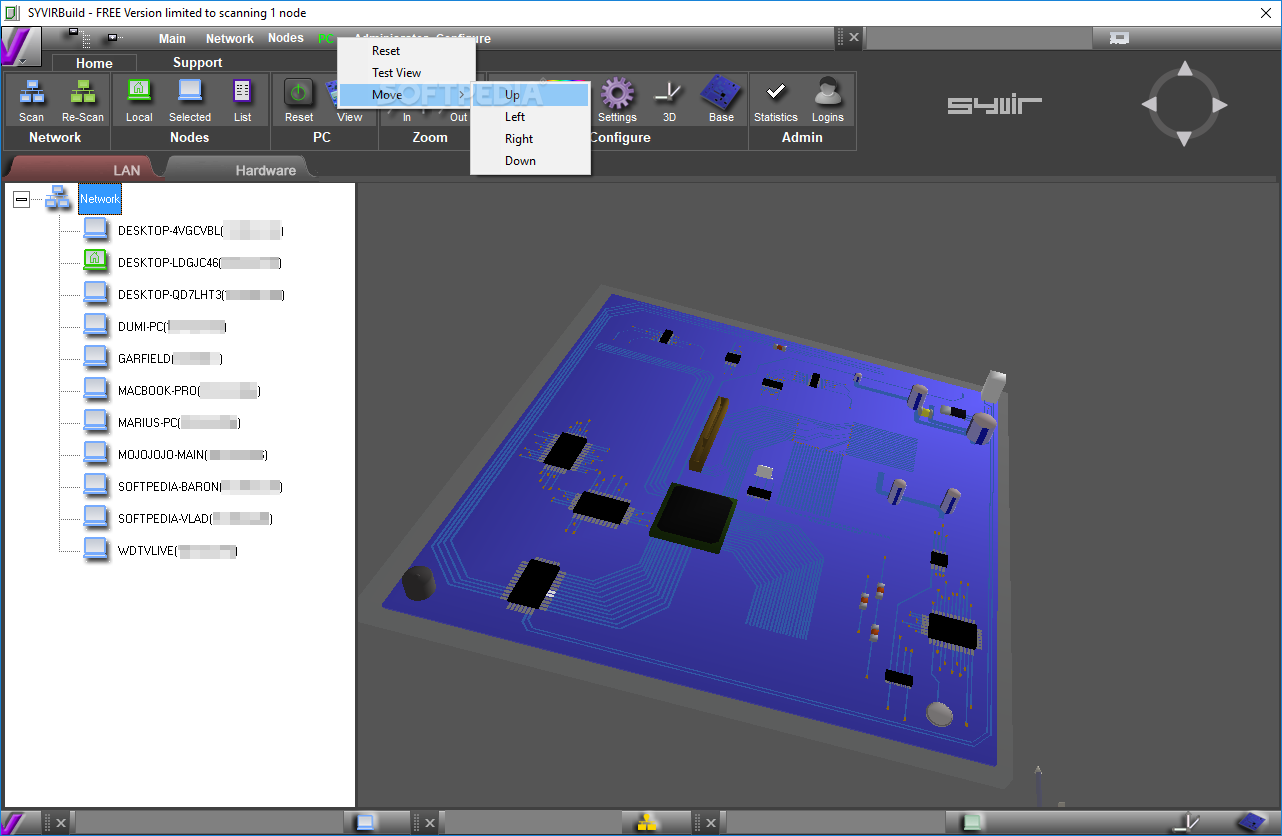This screenshot has width=1282, height=836.
Task: Close the third bottom toolbar with X
Action: tap(712, 823)
